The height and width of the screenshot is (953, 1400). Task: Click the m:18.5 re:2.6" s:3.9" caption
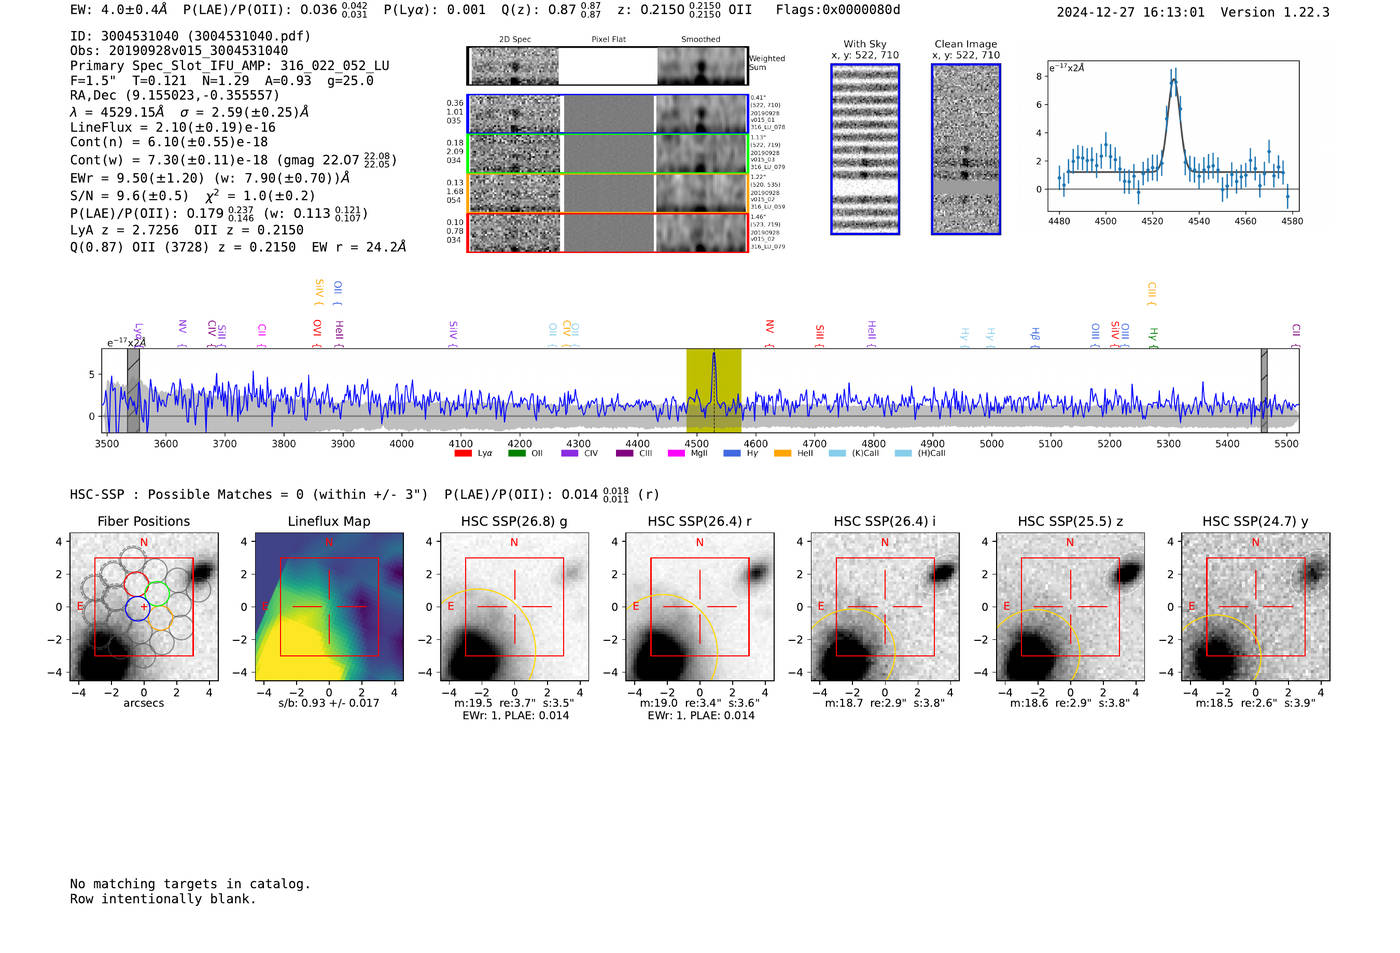[x=1256, y=703]
